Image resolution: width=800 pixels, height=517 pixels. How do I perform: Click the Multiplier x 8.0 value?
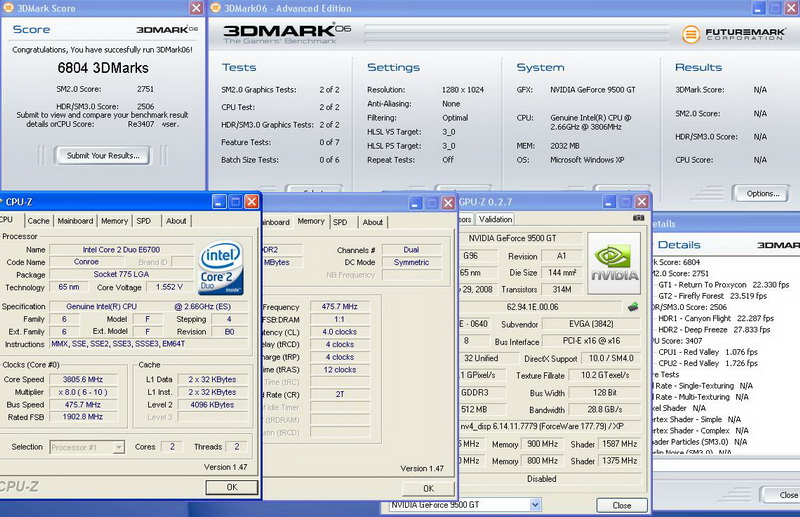(x=83, y=392)
